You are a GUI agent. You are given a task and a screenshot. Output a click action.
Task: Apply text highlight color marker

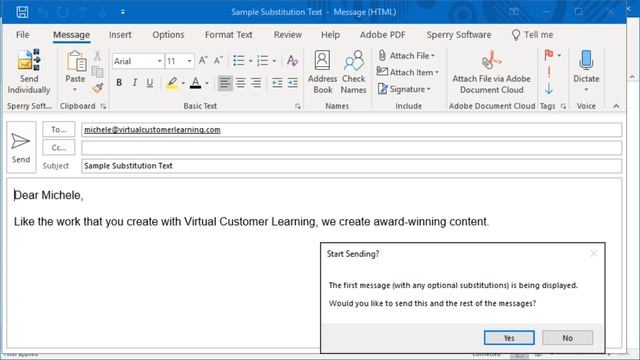click(172, 83)
